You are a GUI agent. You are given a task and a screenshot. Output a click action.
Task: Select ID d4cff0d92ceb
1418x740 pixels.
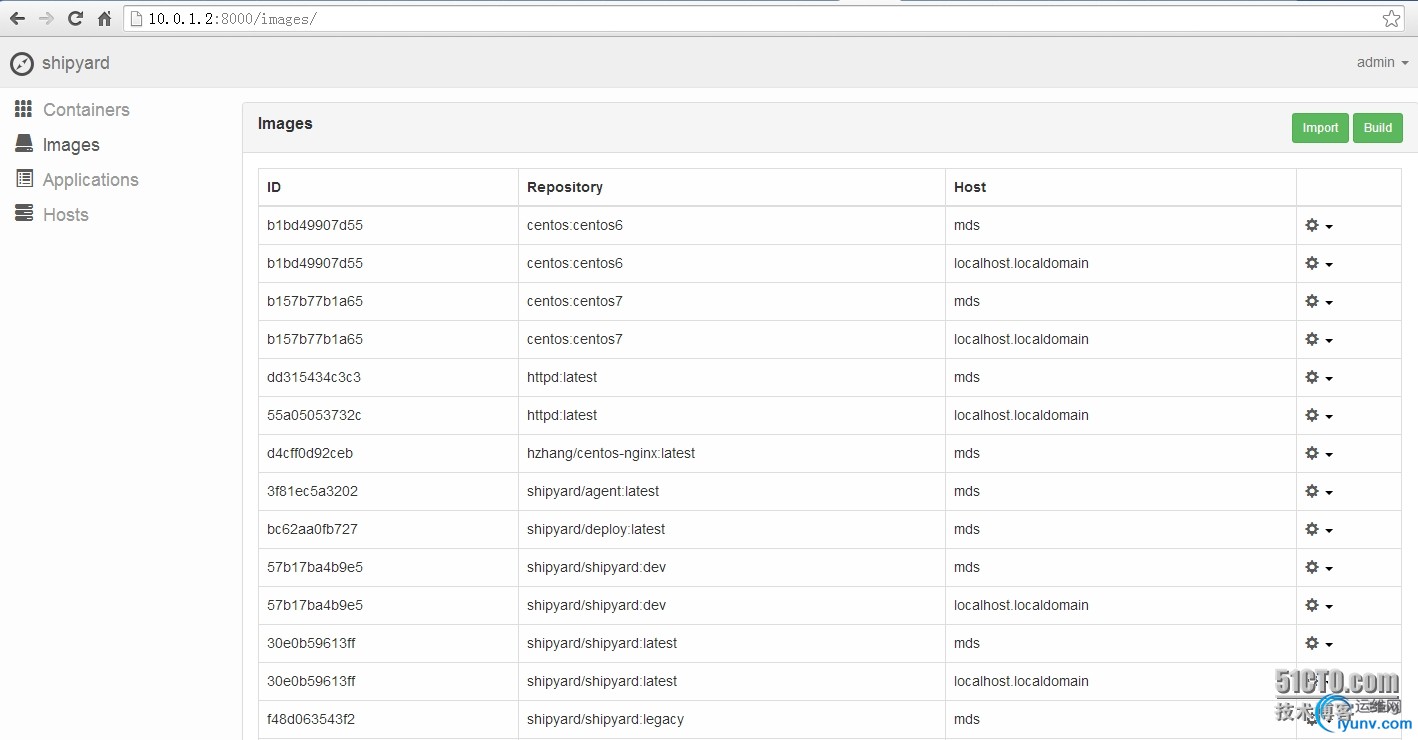pyautogui.click(x=310, y=453)
